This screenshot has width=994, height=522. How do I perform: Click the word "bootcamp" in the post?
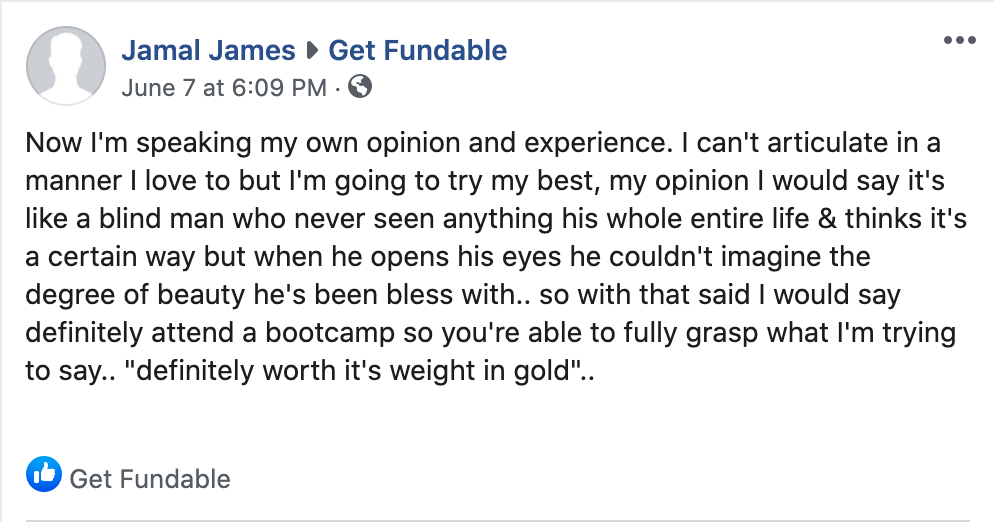[330, 332]
